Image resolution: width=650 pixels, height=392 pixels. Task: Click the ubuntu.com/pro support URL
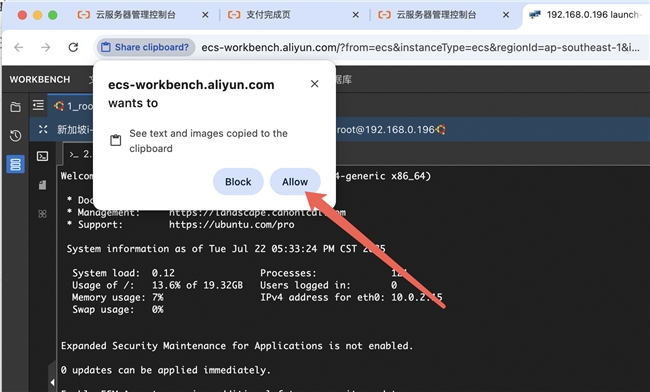click(x=231, y=225)
